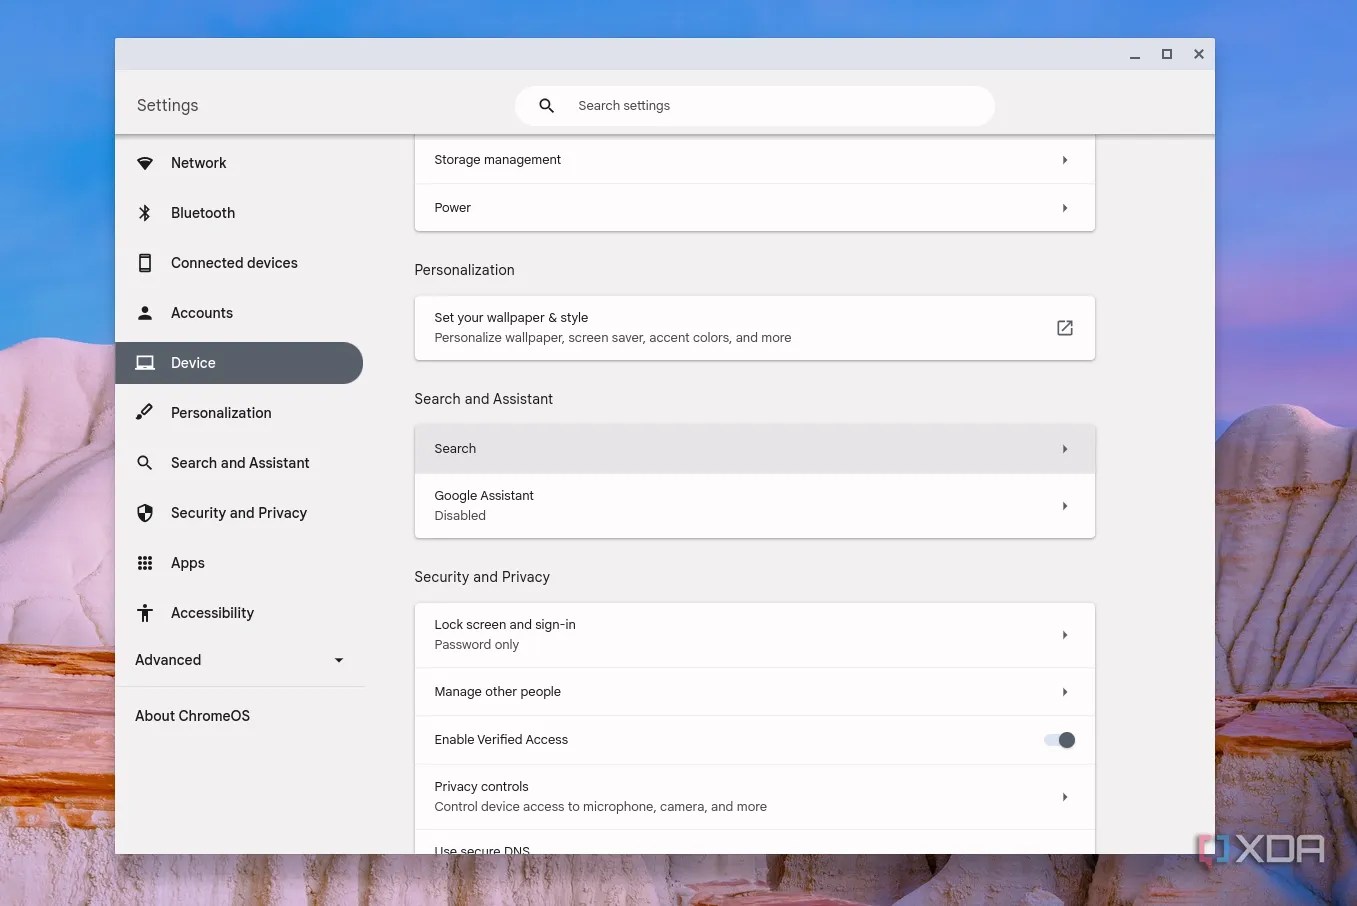
Task: Click the Accounts person icon
Action: pos(145,313)
